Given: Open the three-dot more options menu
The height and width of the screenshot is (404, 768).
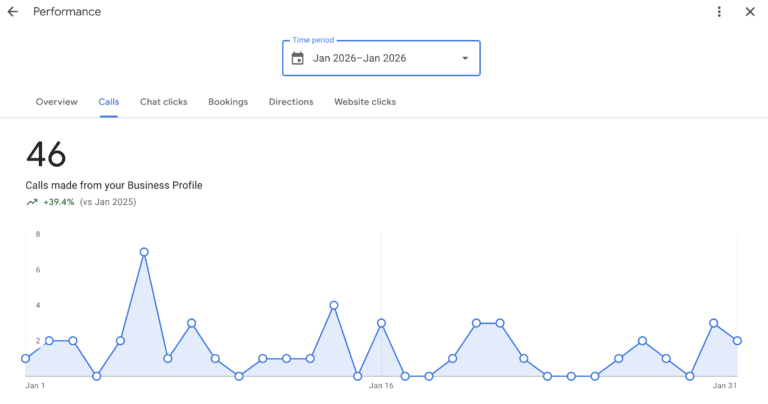Looking at the screenshot, I should (x=719, y=12).
